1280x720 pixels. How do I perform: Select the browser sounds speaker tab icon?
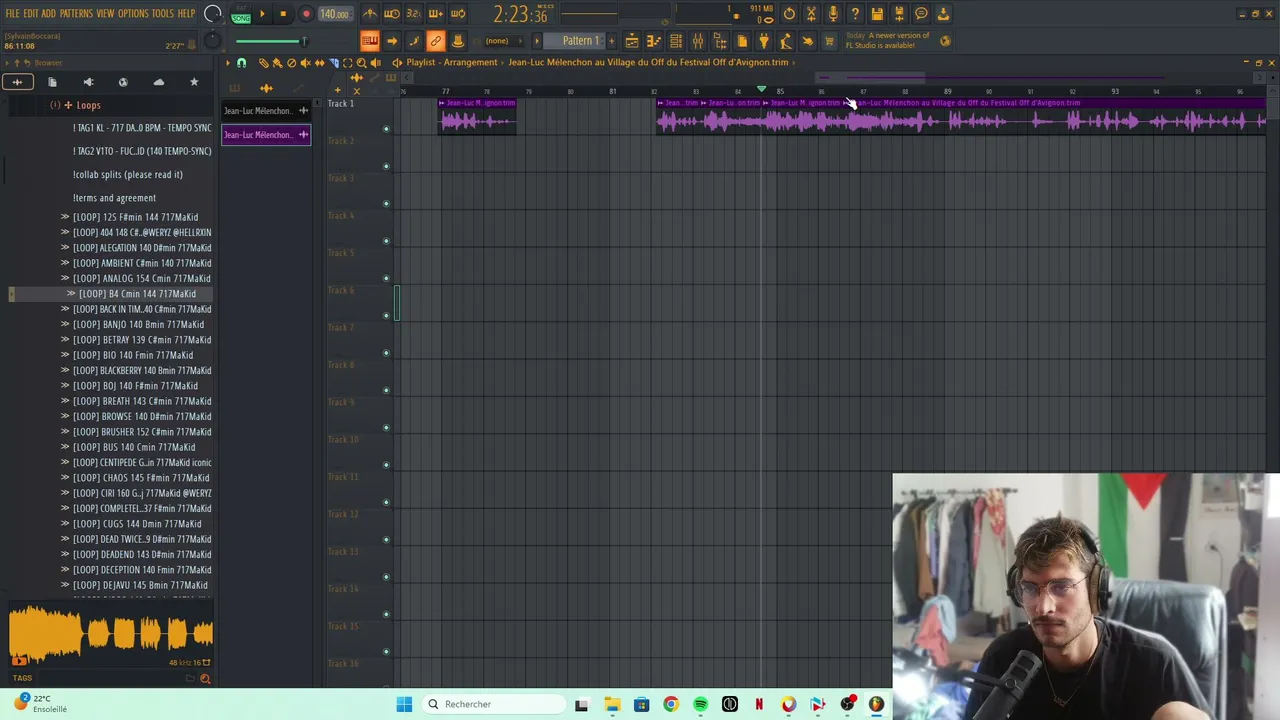(x=88, y=82)
